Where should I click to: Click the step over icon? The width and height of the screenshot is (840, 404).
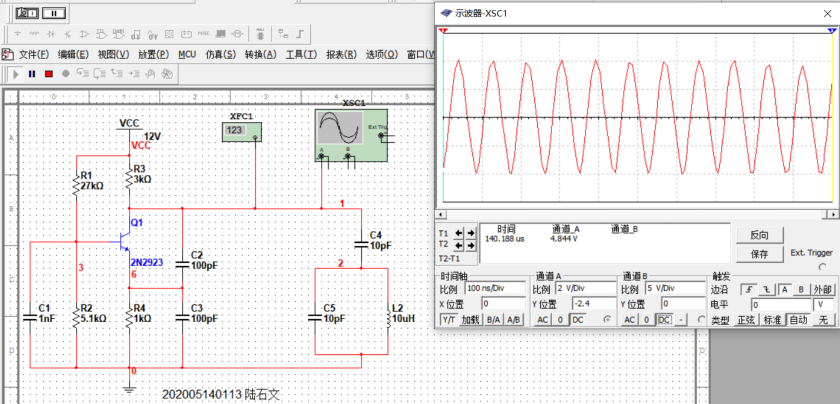tap(100, 74)
